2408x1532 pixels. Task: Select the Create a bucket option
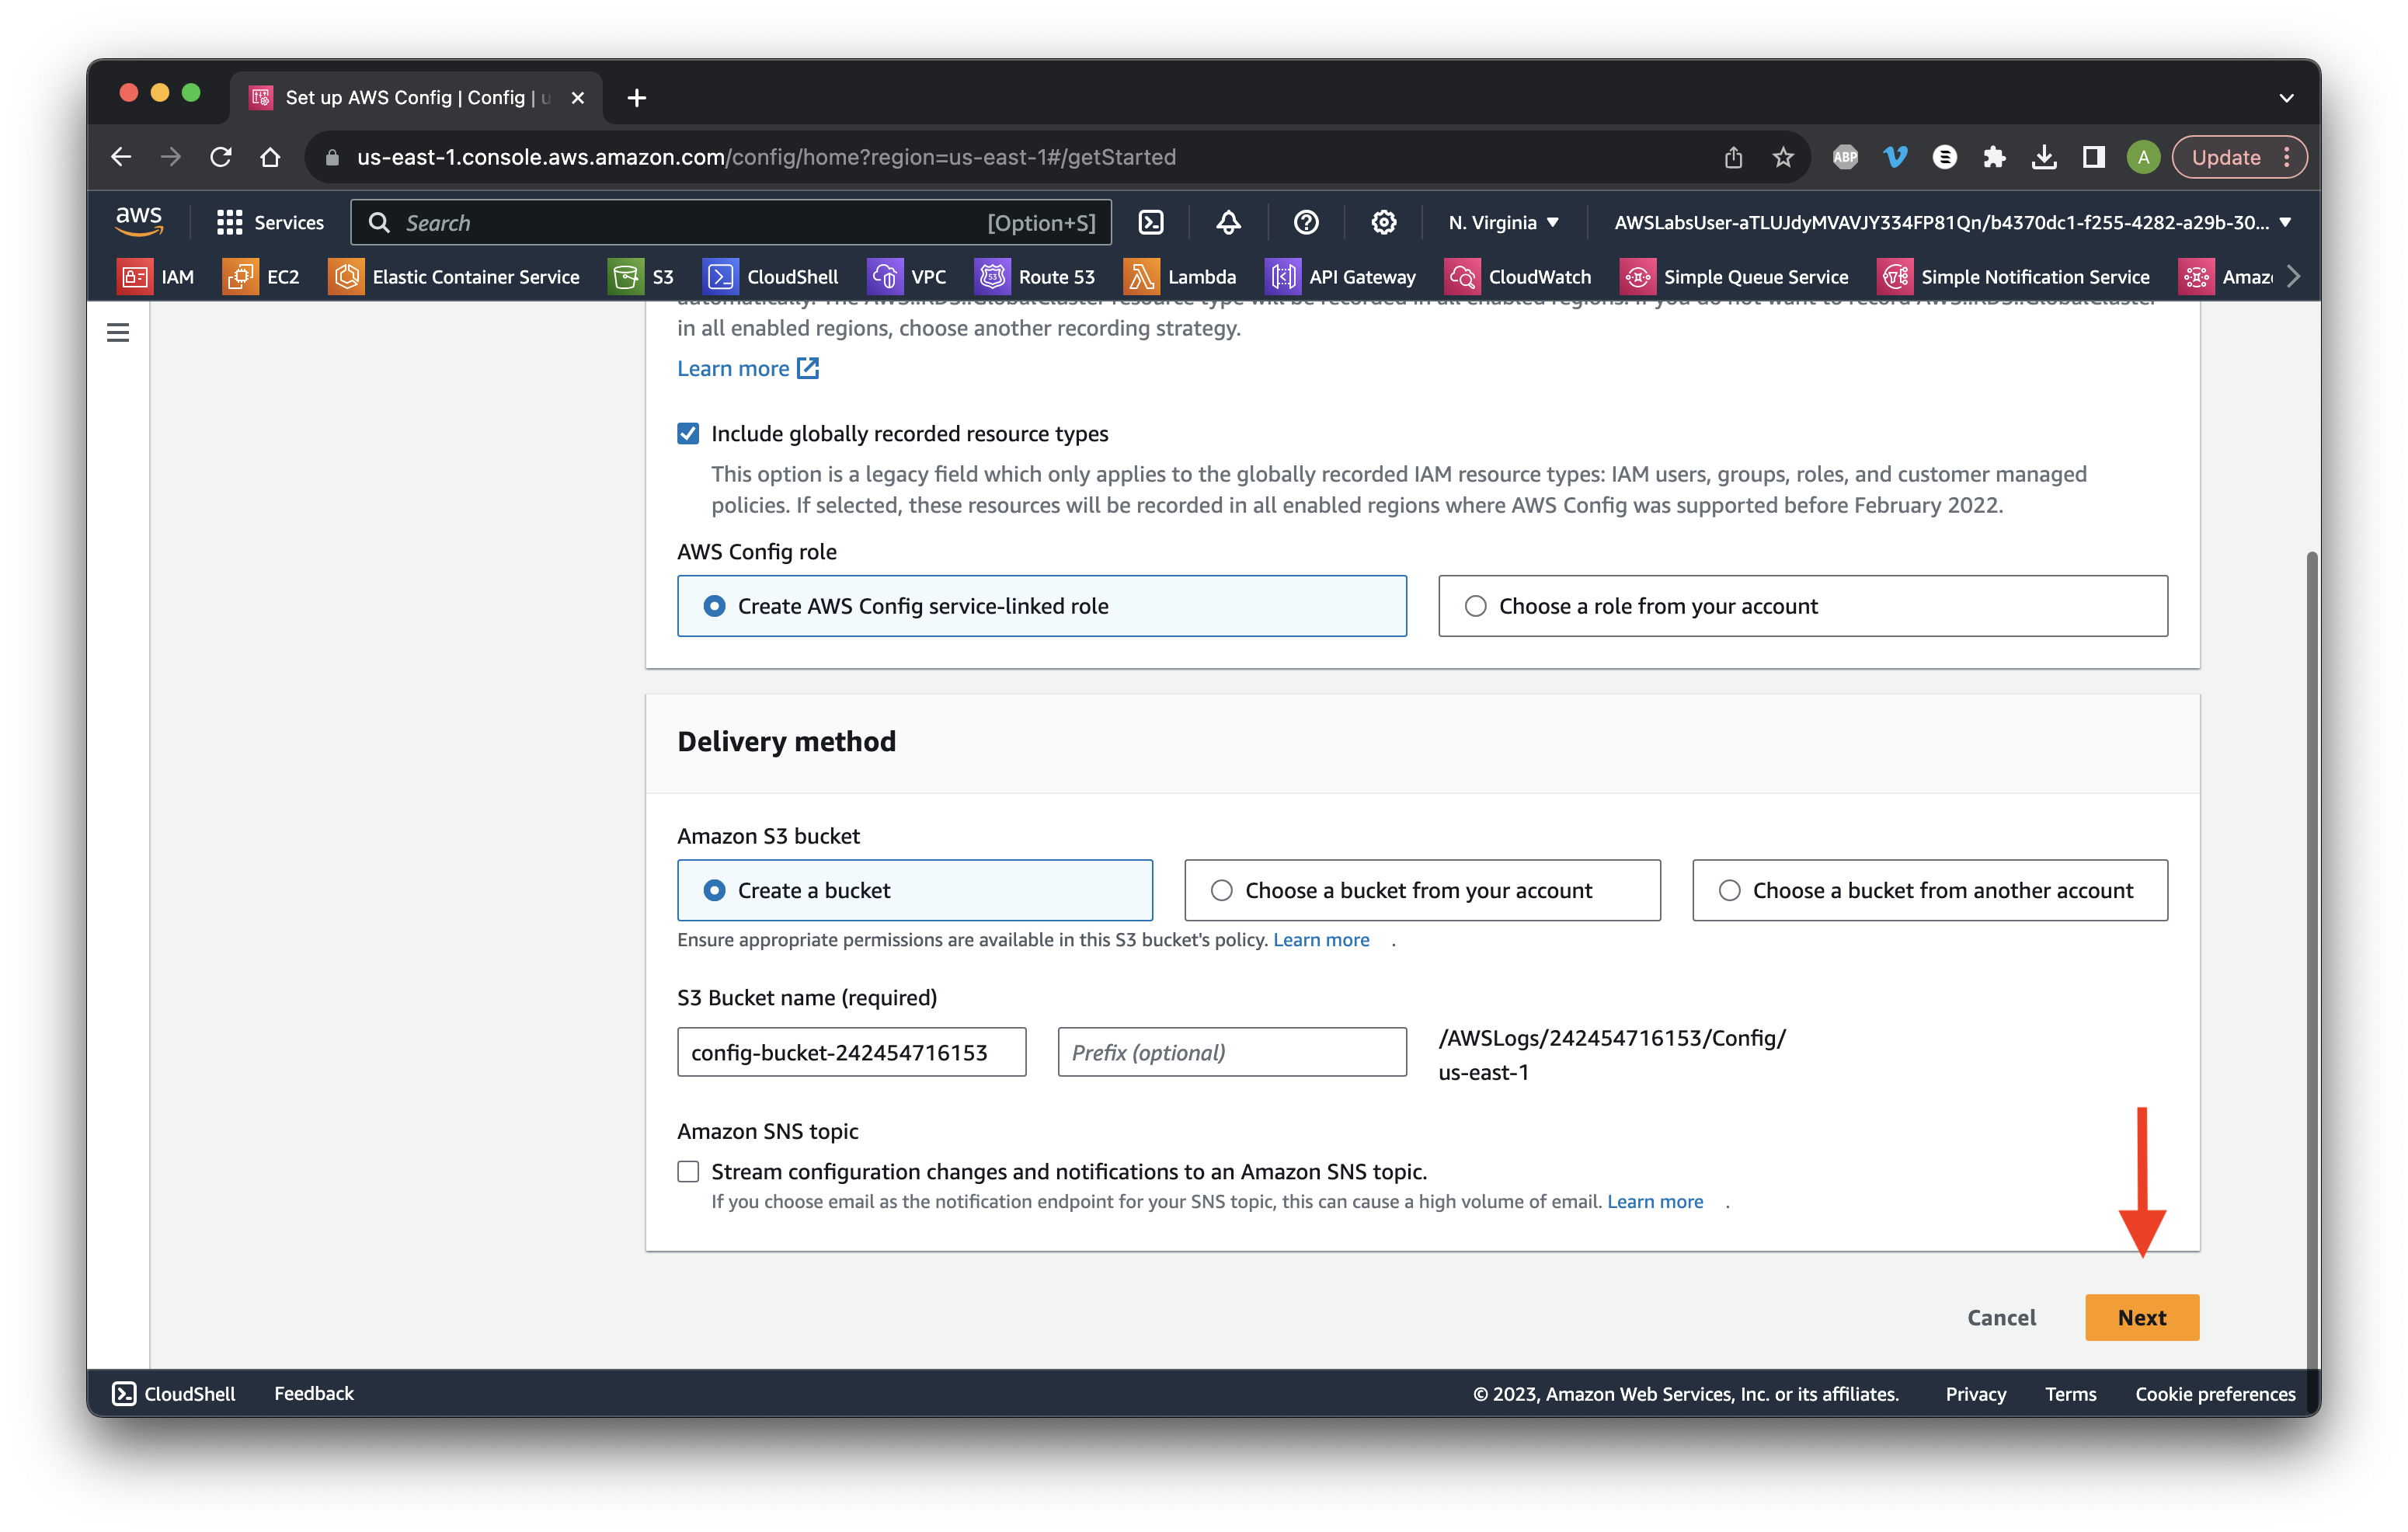[915, 890]
